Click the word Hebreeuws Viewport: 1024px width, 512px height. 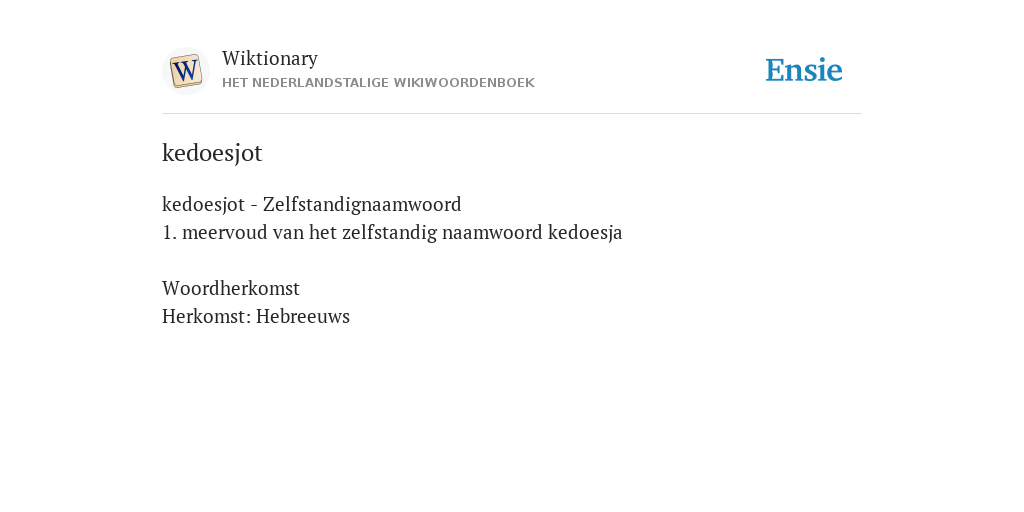click(303, 316)
